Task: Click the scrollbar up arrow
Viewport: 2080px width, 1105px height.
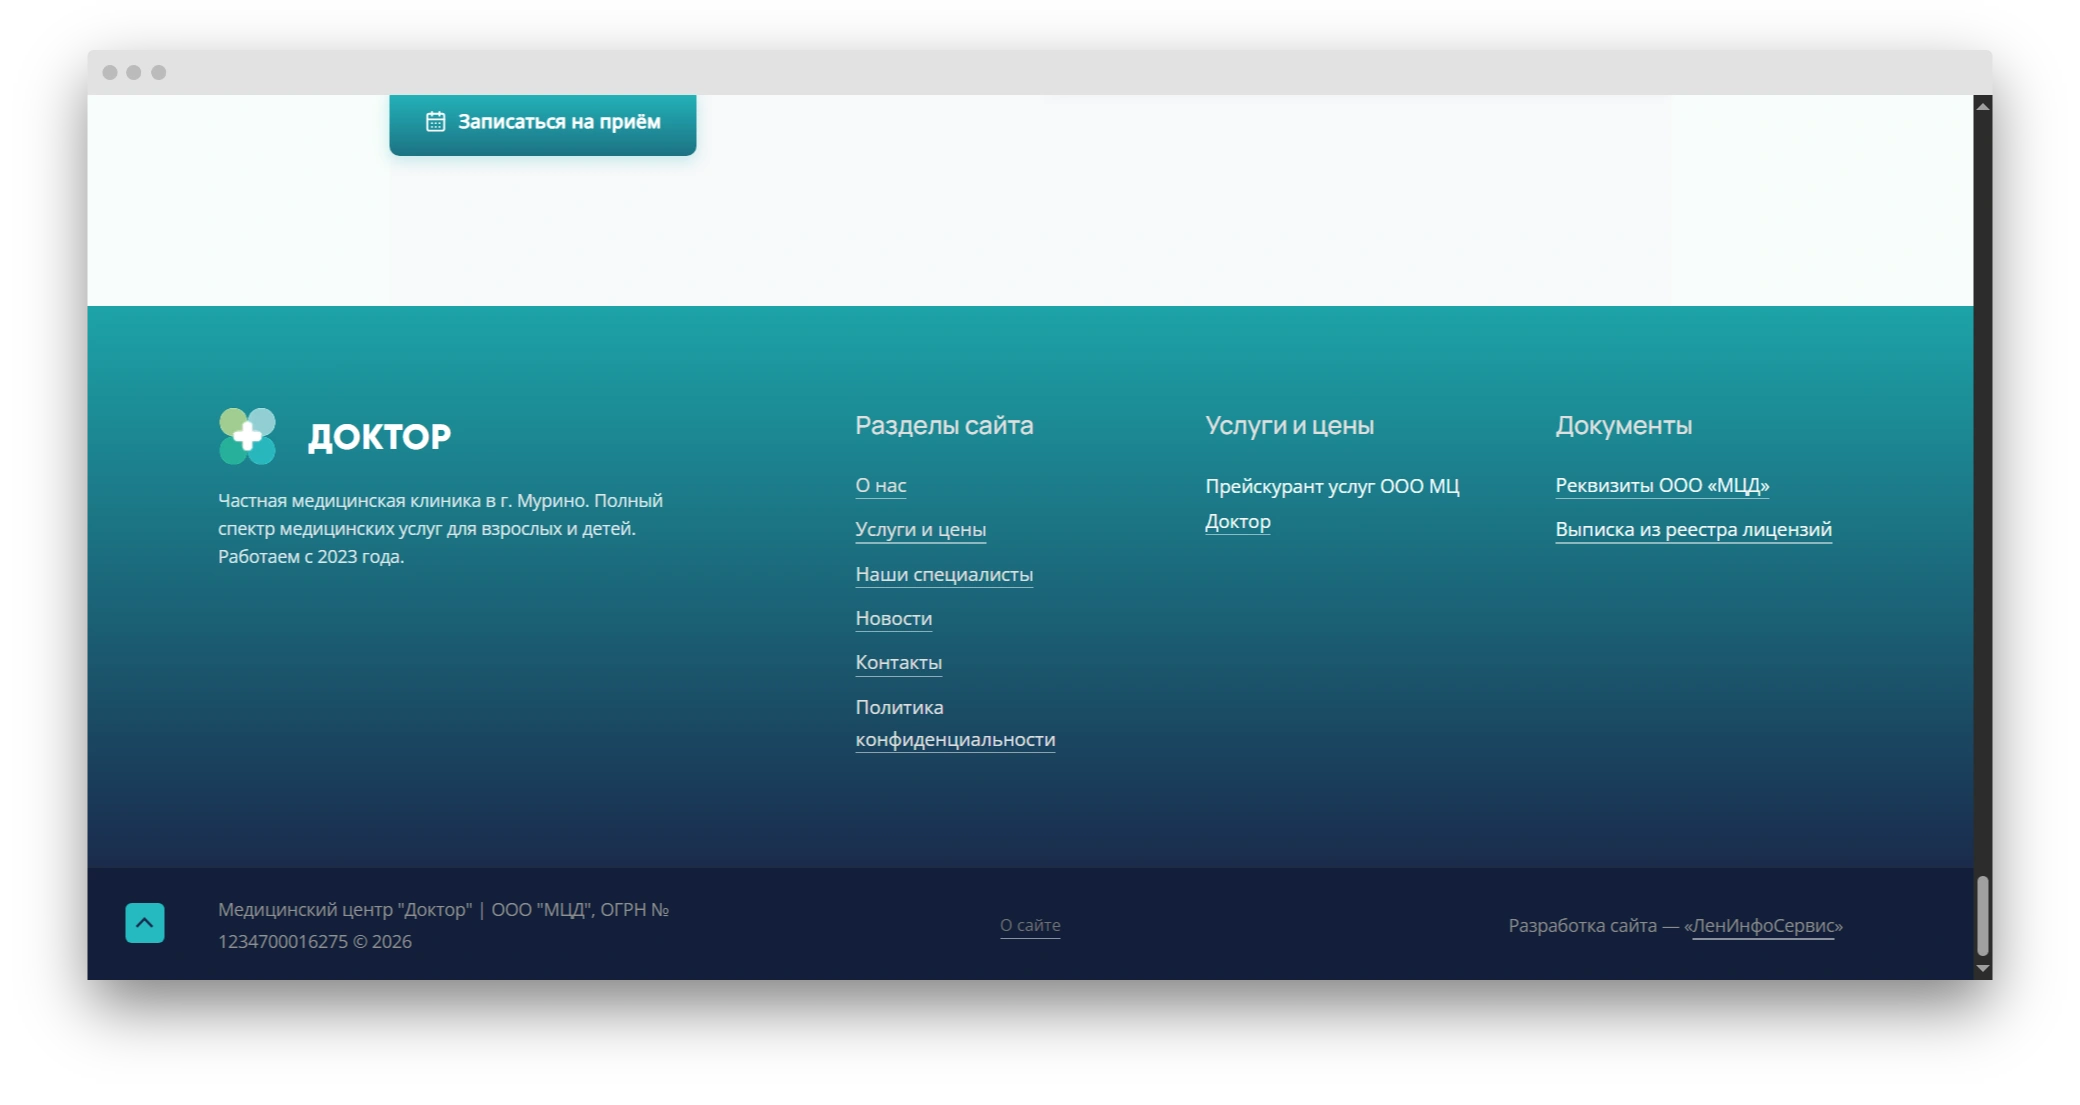Action: pos(1983,105)
